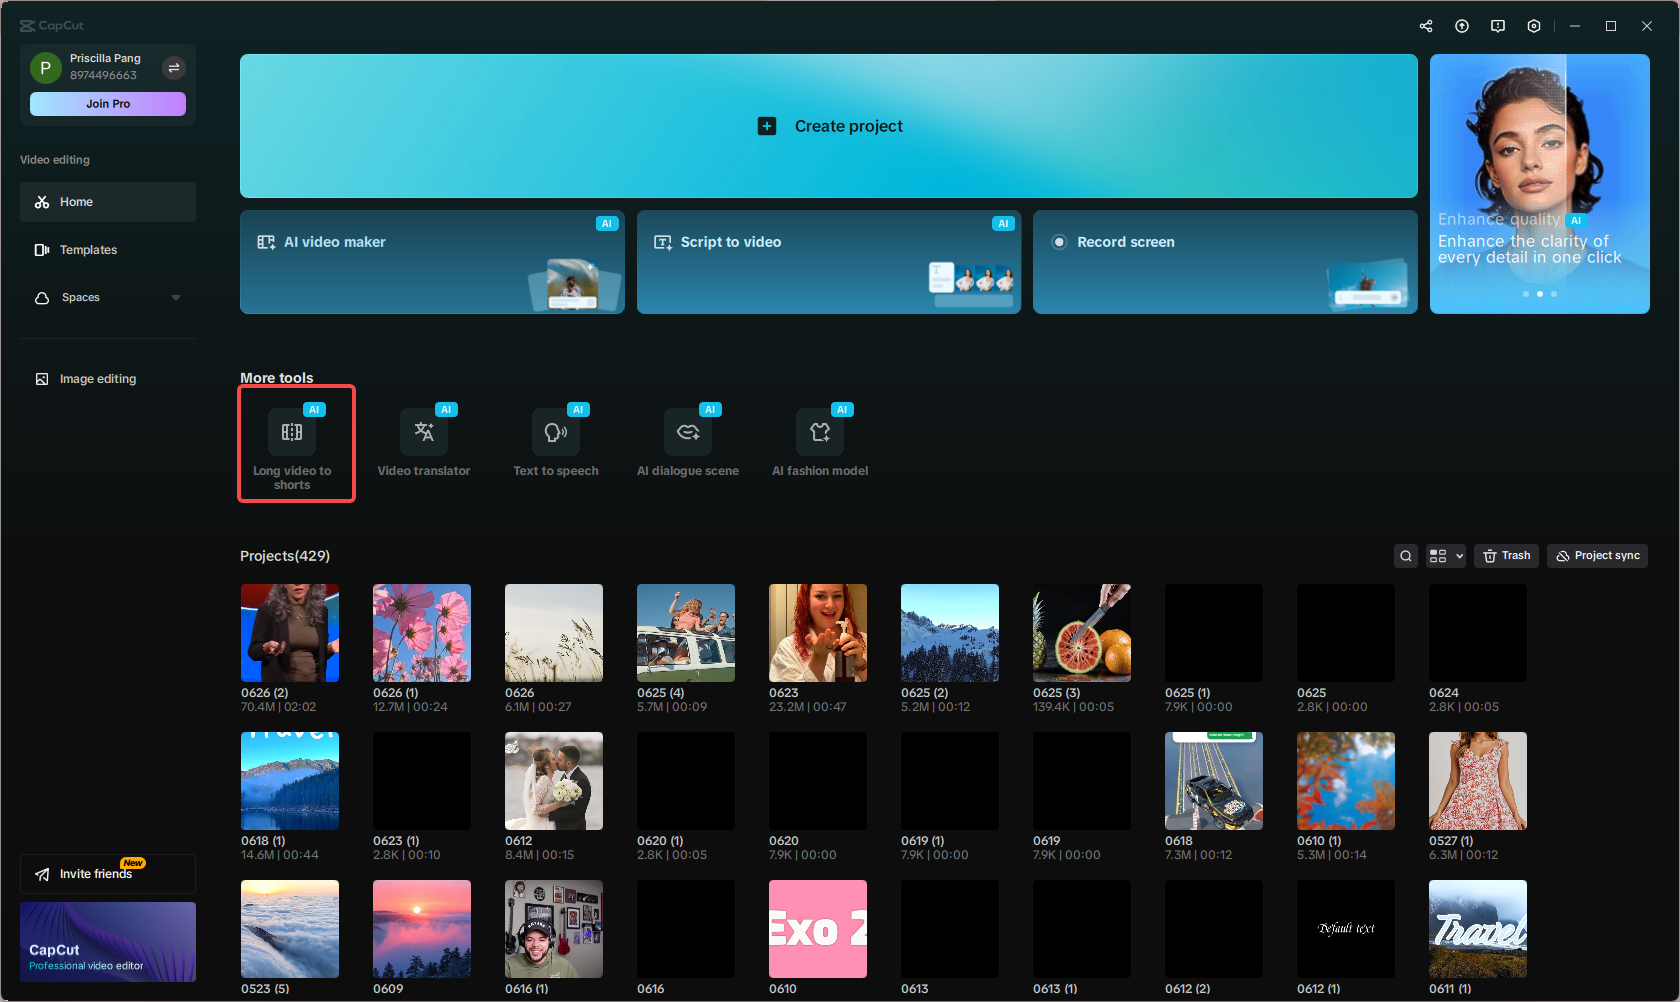Open project 0616 (1) thumbnail

tap(554, 929)
